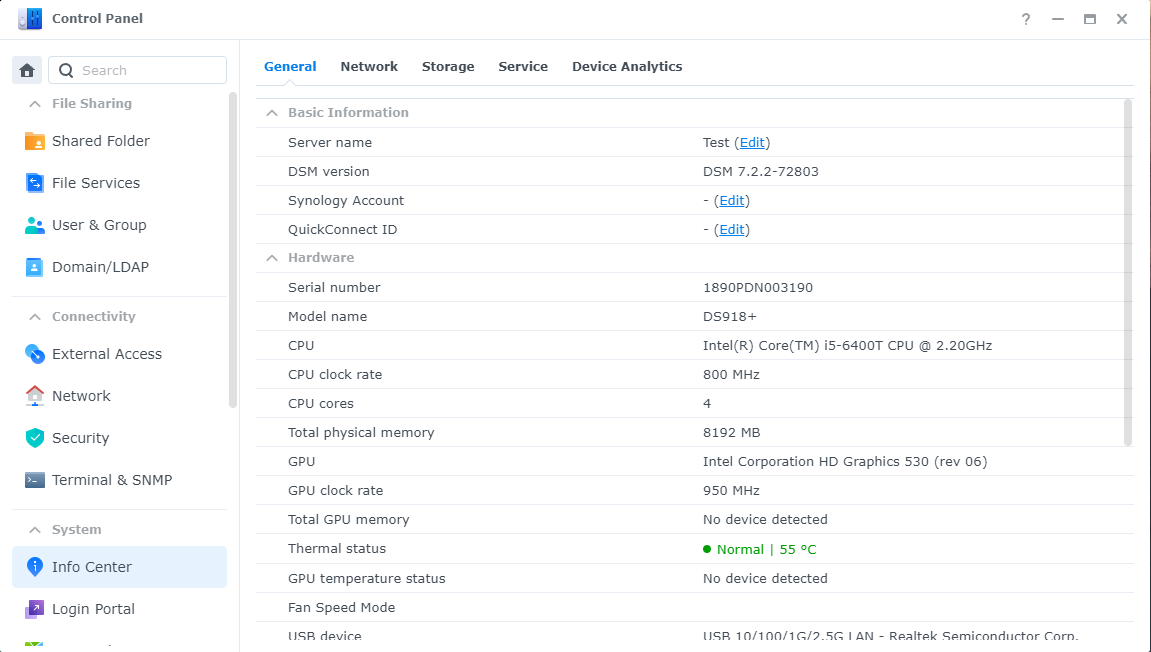Click the model name DS918+
Image resolution: width=1151 pixels, height=652 pixels.
point(730,316)
